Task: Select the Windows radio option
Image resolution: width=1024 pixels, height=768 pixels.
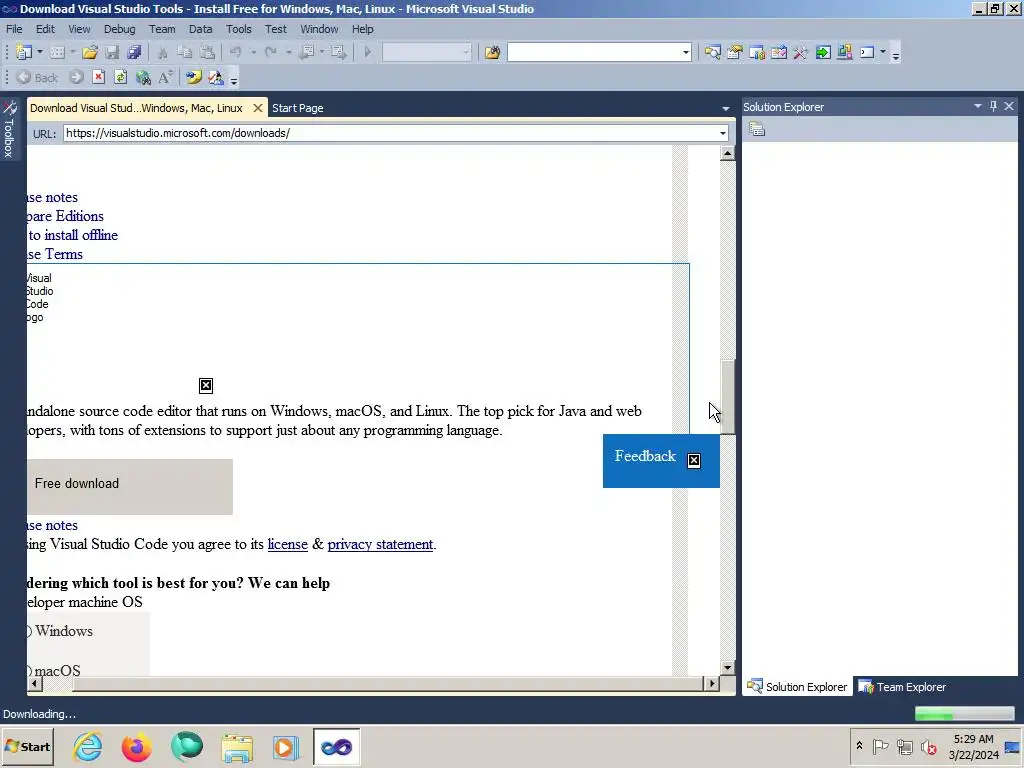Action: (29, 631)
